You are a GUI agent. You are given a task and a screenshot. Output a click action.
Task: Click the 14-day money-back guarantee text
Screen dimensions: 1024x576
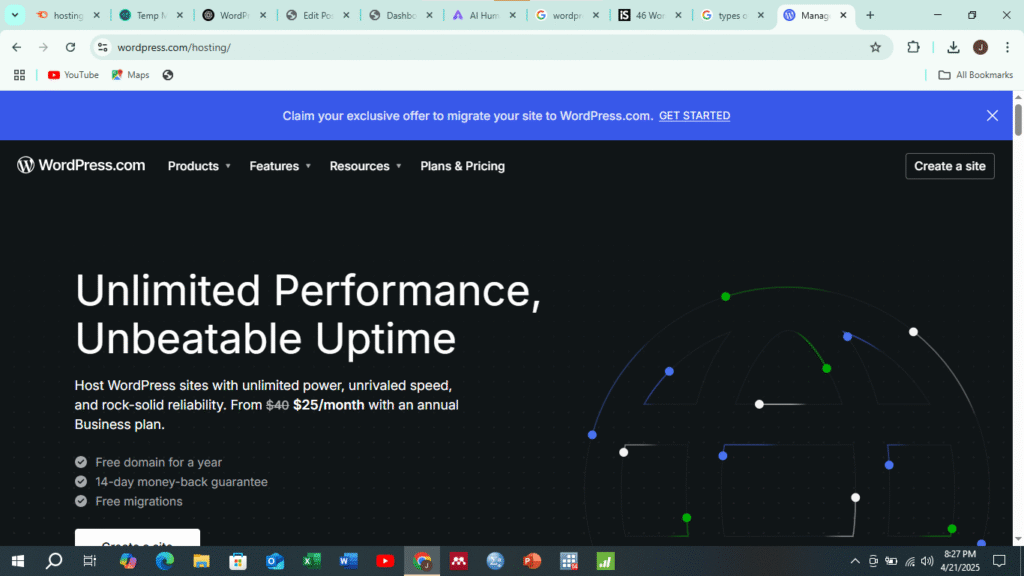(x=182, y=482)
